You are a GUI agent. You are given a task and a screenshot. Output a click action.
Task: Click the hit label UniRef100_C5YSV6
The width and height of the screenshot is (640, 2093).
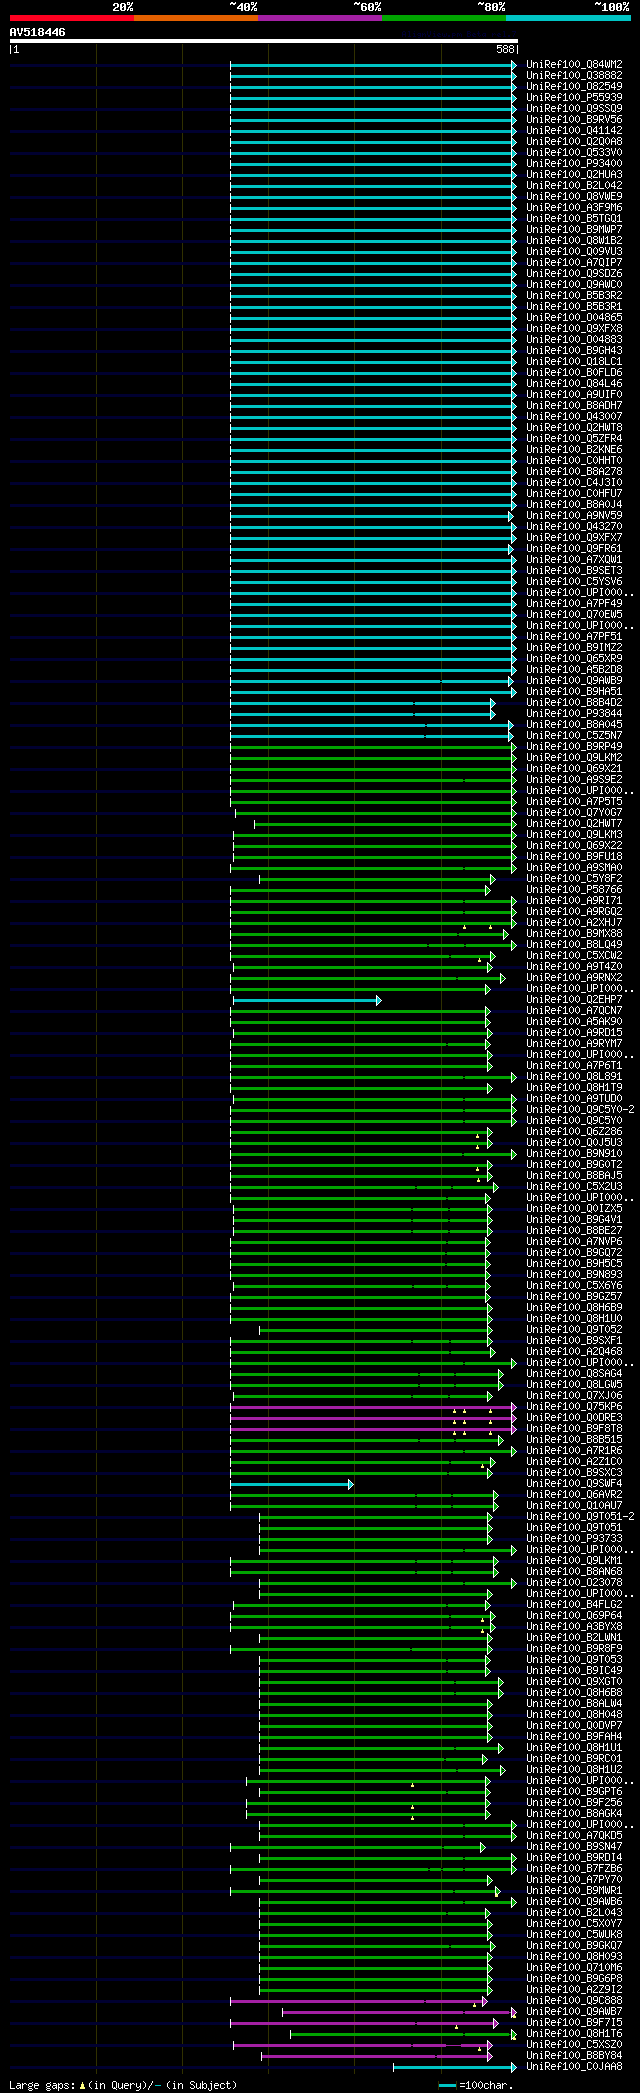pos(574,582)
